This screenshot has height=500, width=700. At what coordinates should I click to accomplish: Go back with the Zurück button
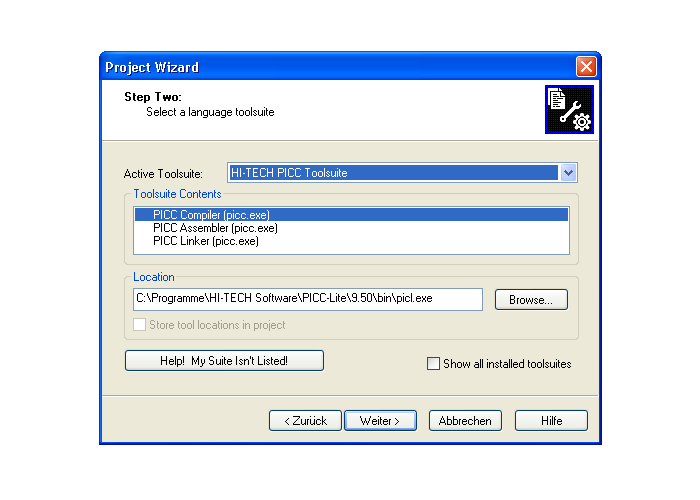point(305,421)
